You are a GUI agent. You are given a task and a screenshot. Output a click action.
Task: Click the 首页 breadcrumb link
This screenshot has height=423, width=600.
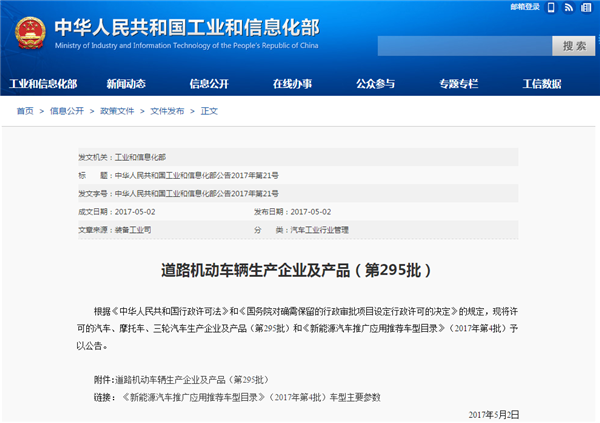[x=24, y=111]
